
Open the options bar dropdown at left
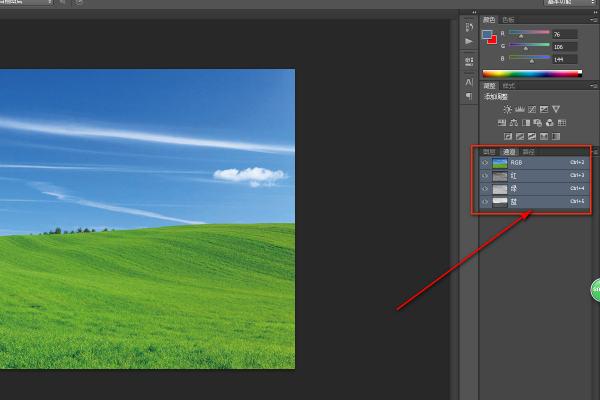click(26, 2)
